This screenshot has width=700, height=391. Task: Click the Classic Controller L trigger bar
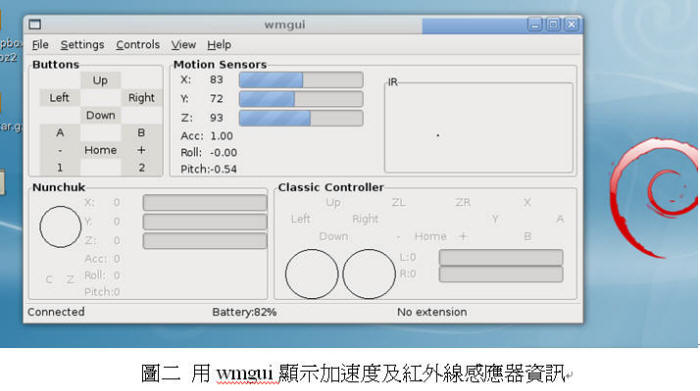[501, 258]
